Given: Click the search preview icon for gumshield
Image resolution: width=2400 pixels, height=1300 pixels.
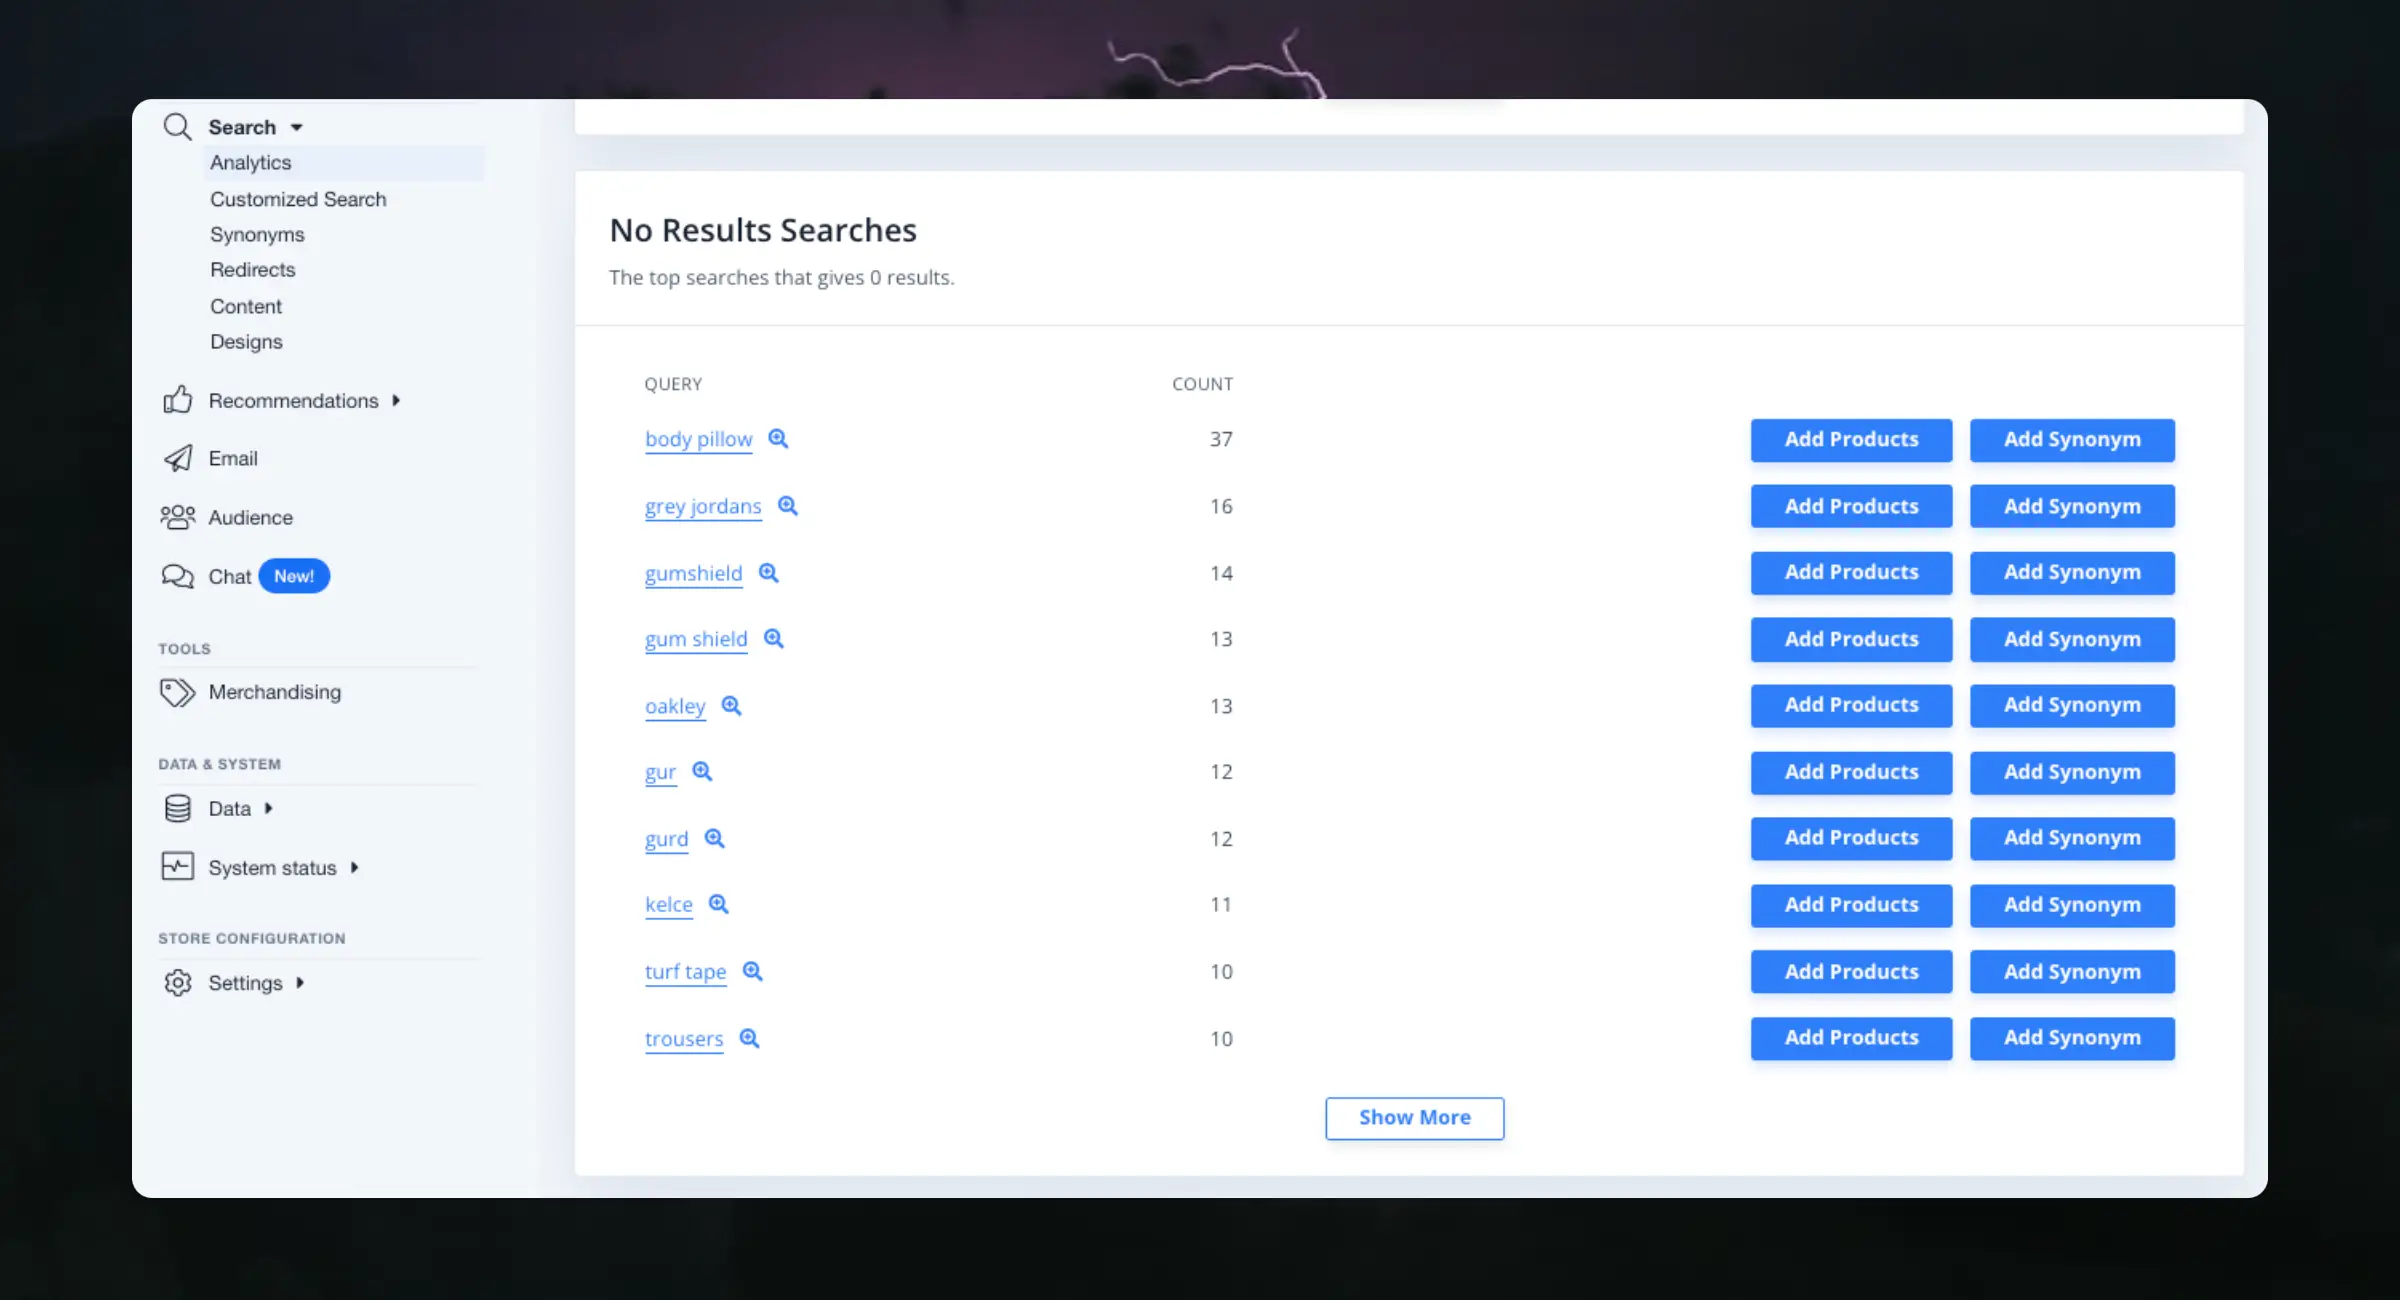Looking at the screenshot, I should point(768,572).
